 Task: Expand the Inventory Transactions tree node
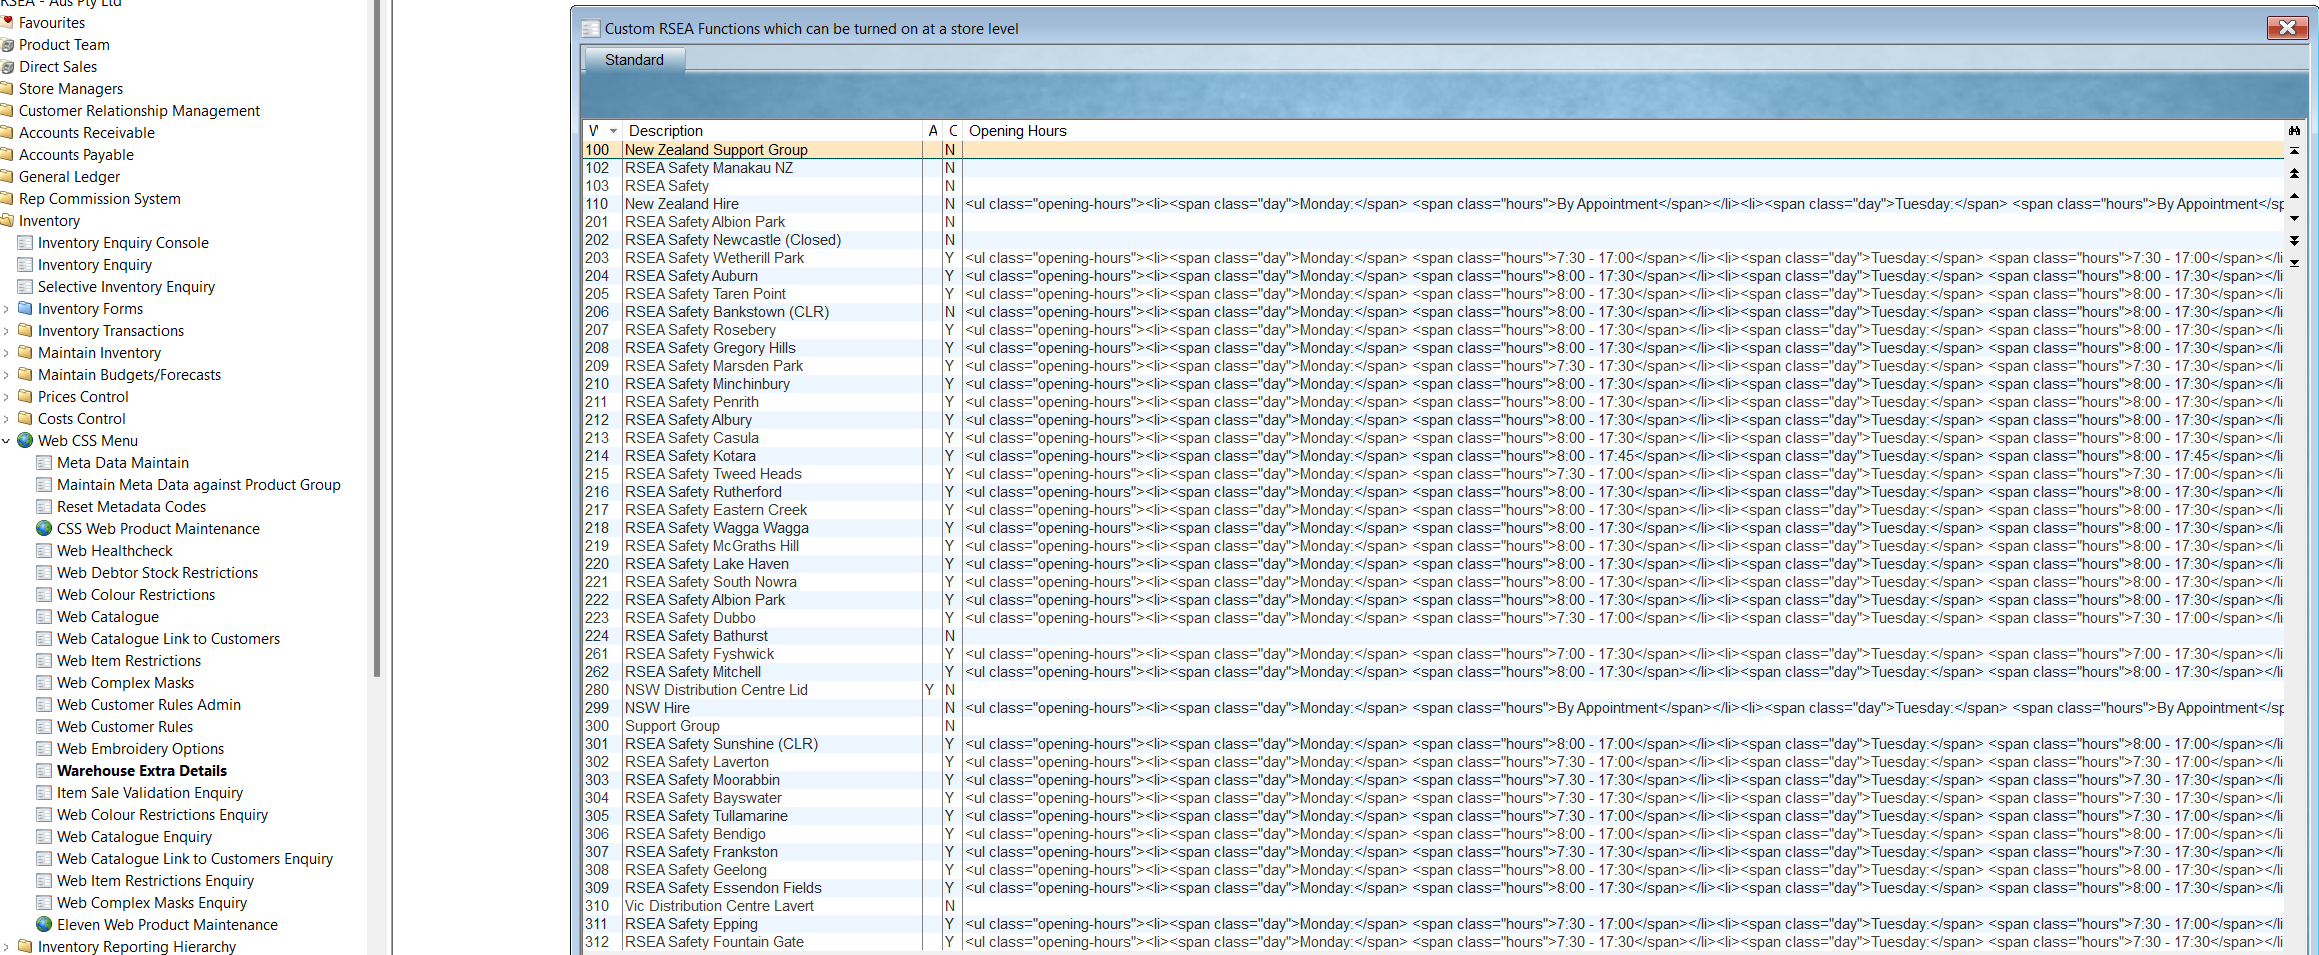[x=6, y=331]
